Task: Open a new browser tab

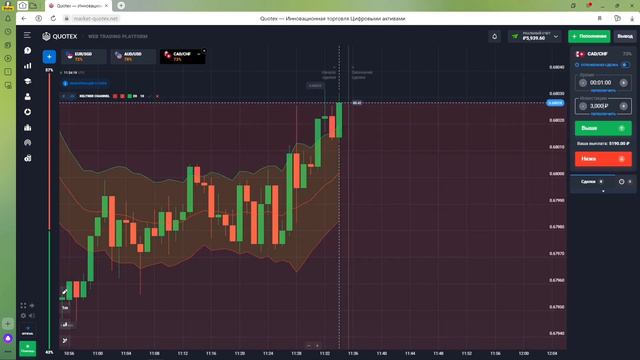Action: [x=121, y=6]
